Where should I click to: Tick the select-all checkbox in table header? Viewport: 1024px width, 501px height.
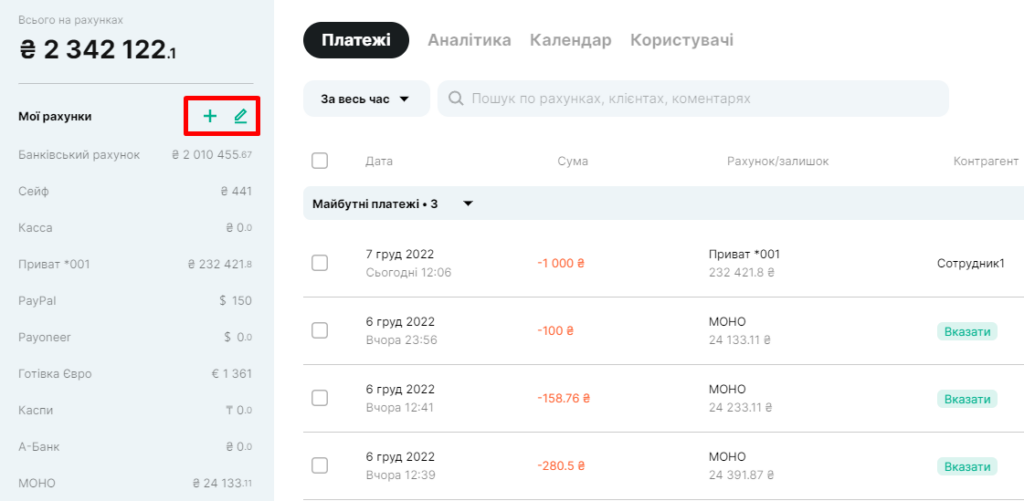pyautogui.click(x=320, y=161)
